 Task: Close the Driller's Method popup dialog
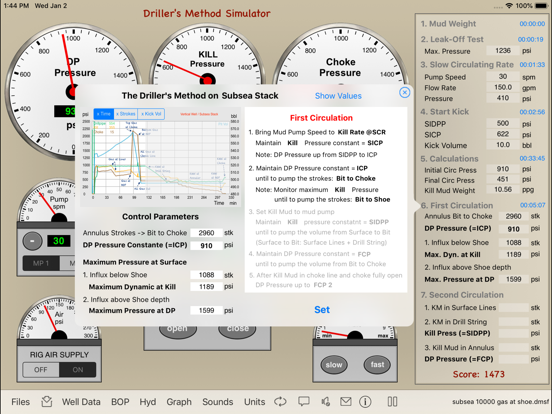pos(404,93)
